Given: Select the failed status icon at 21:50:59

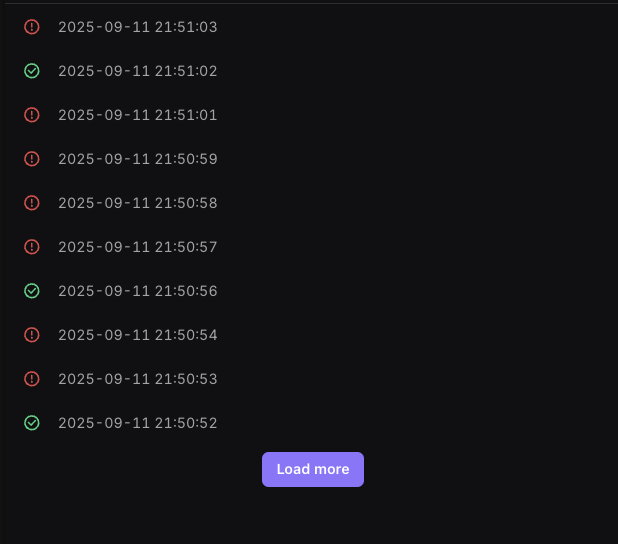Looking at the screenshot, I should (x=32, y=159).
